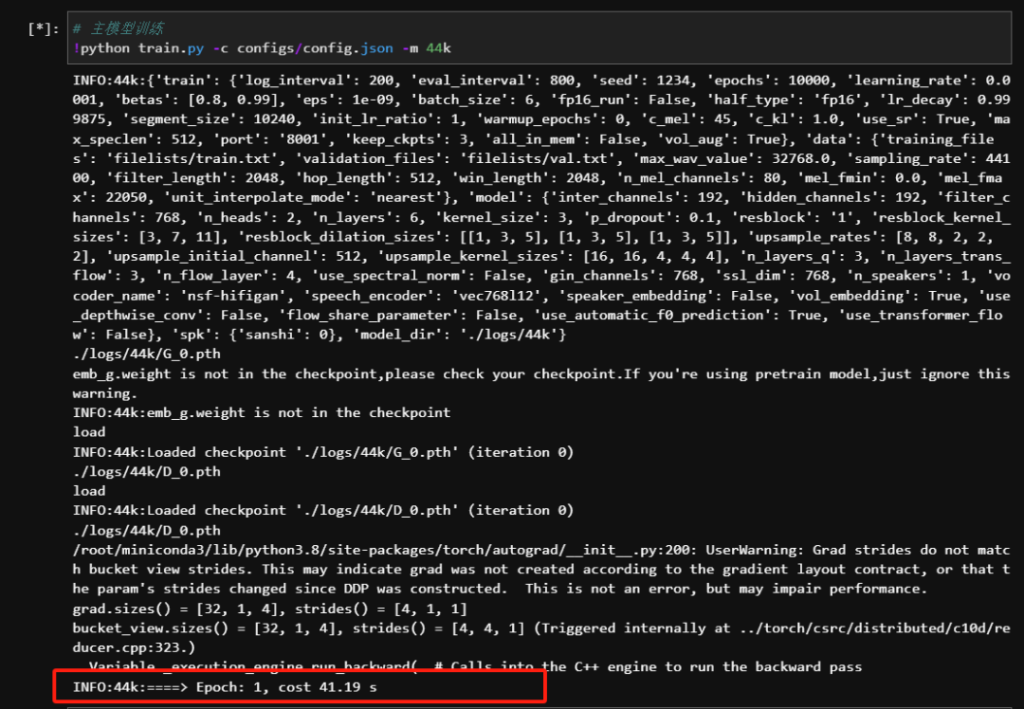Click the Chinese comment line in the cell
1024x709 pixels.
tap(118, 28)
